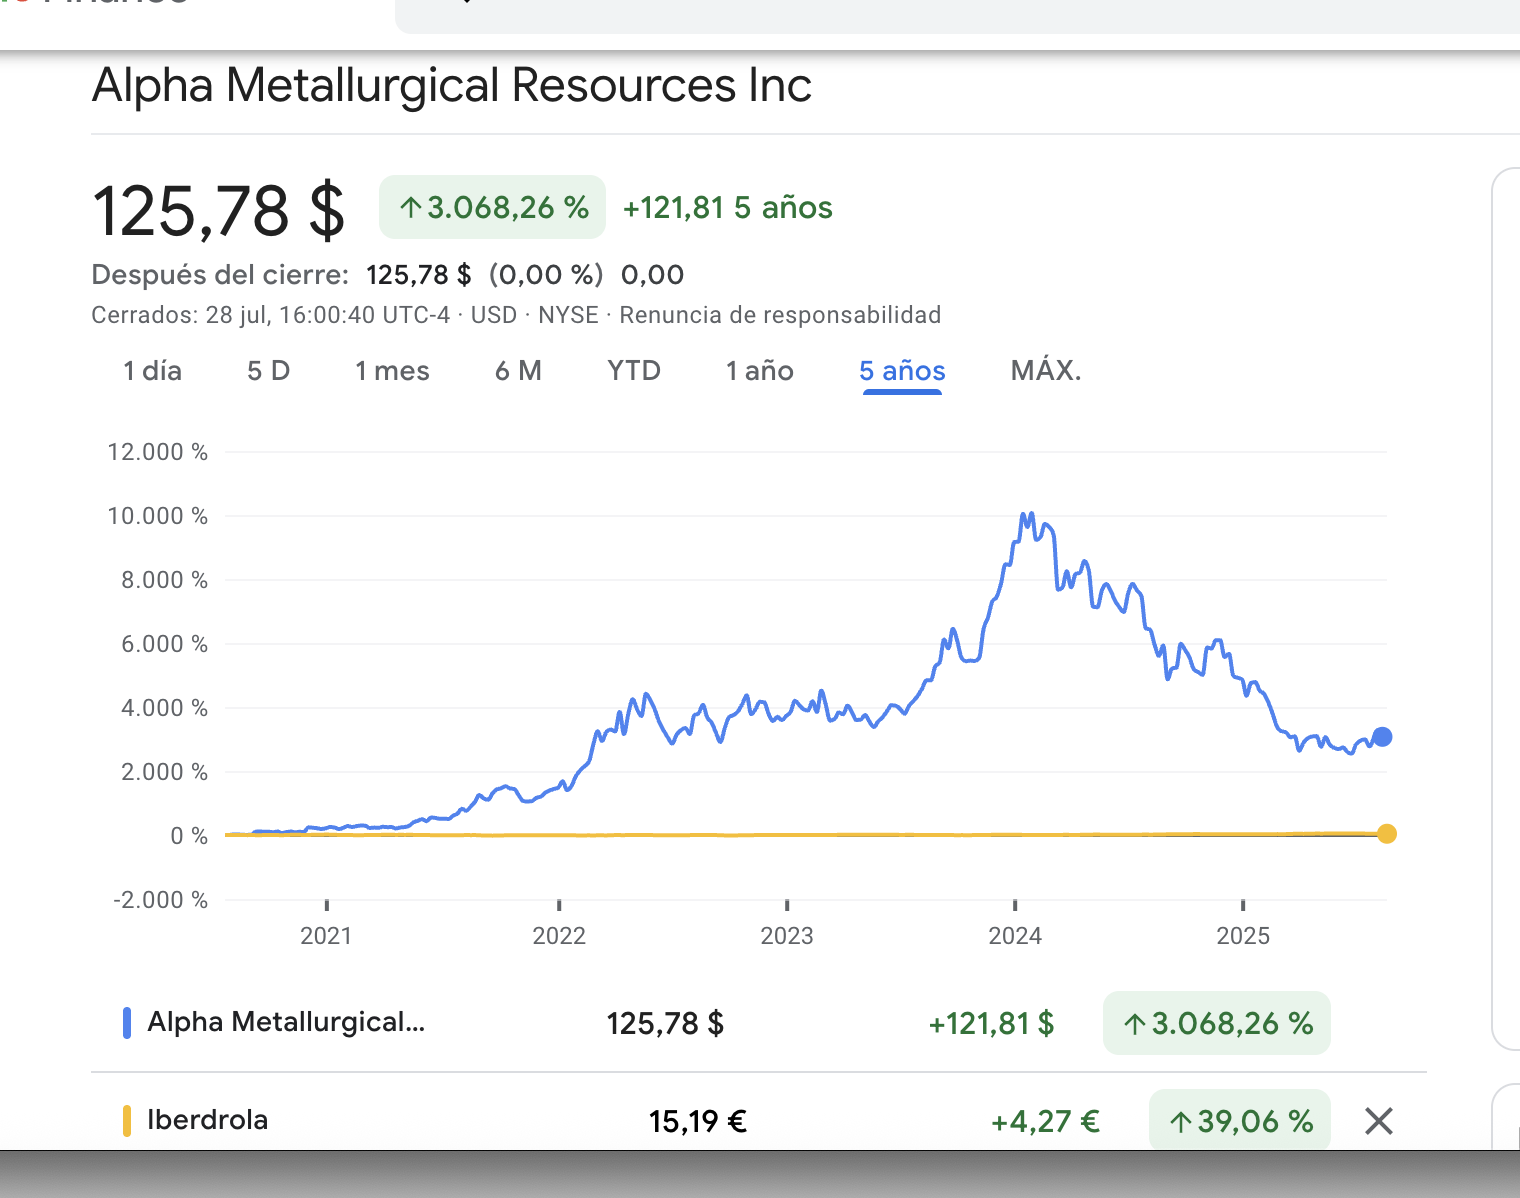Show the "1 mes" chart range

click(x=392, y=371)
